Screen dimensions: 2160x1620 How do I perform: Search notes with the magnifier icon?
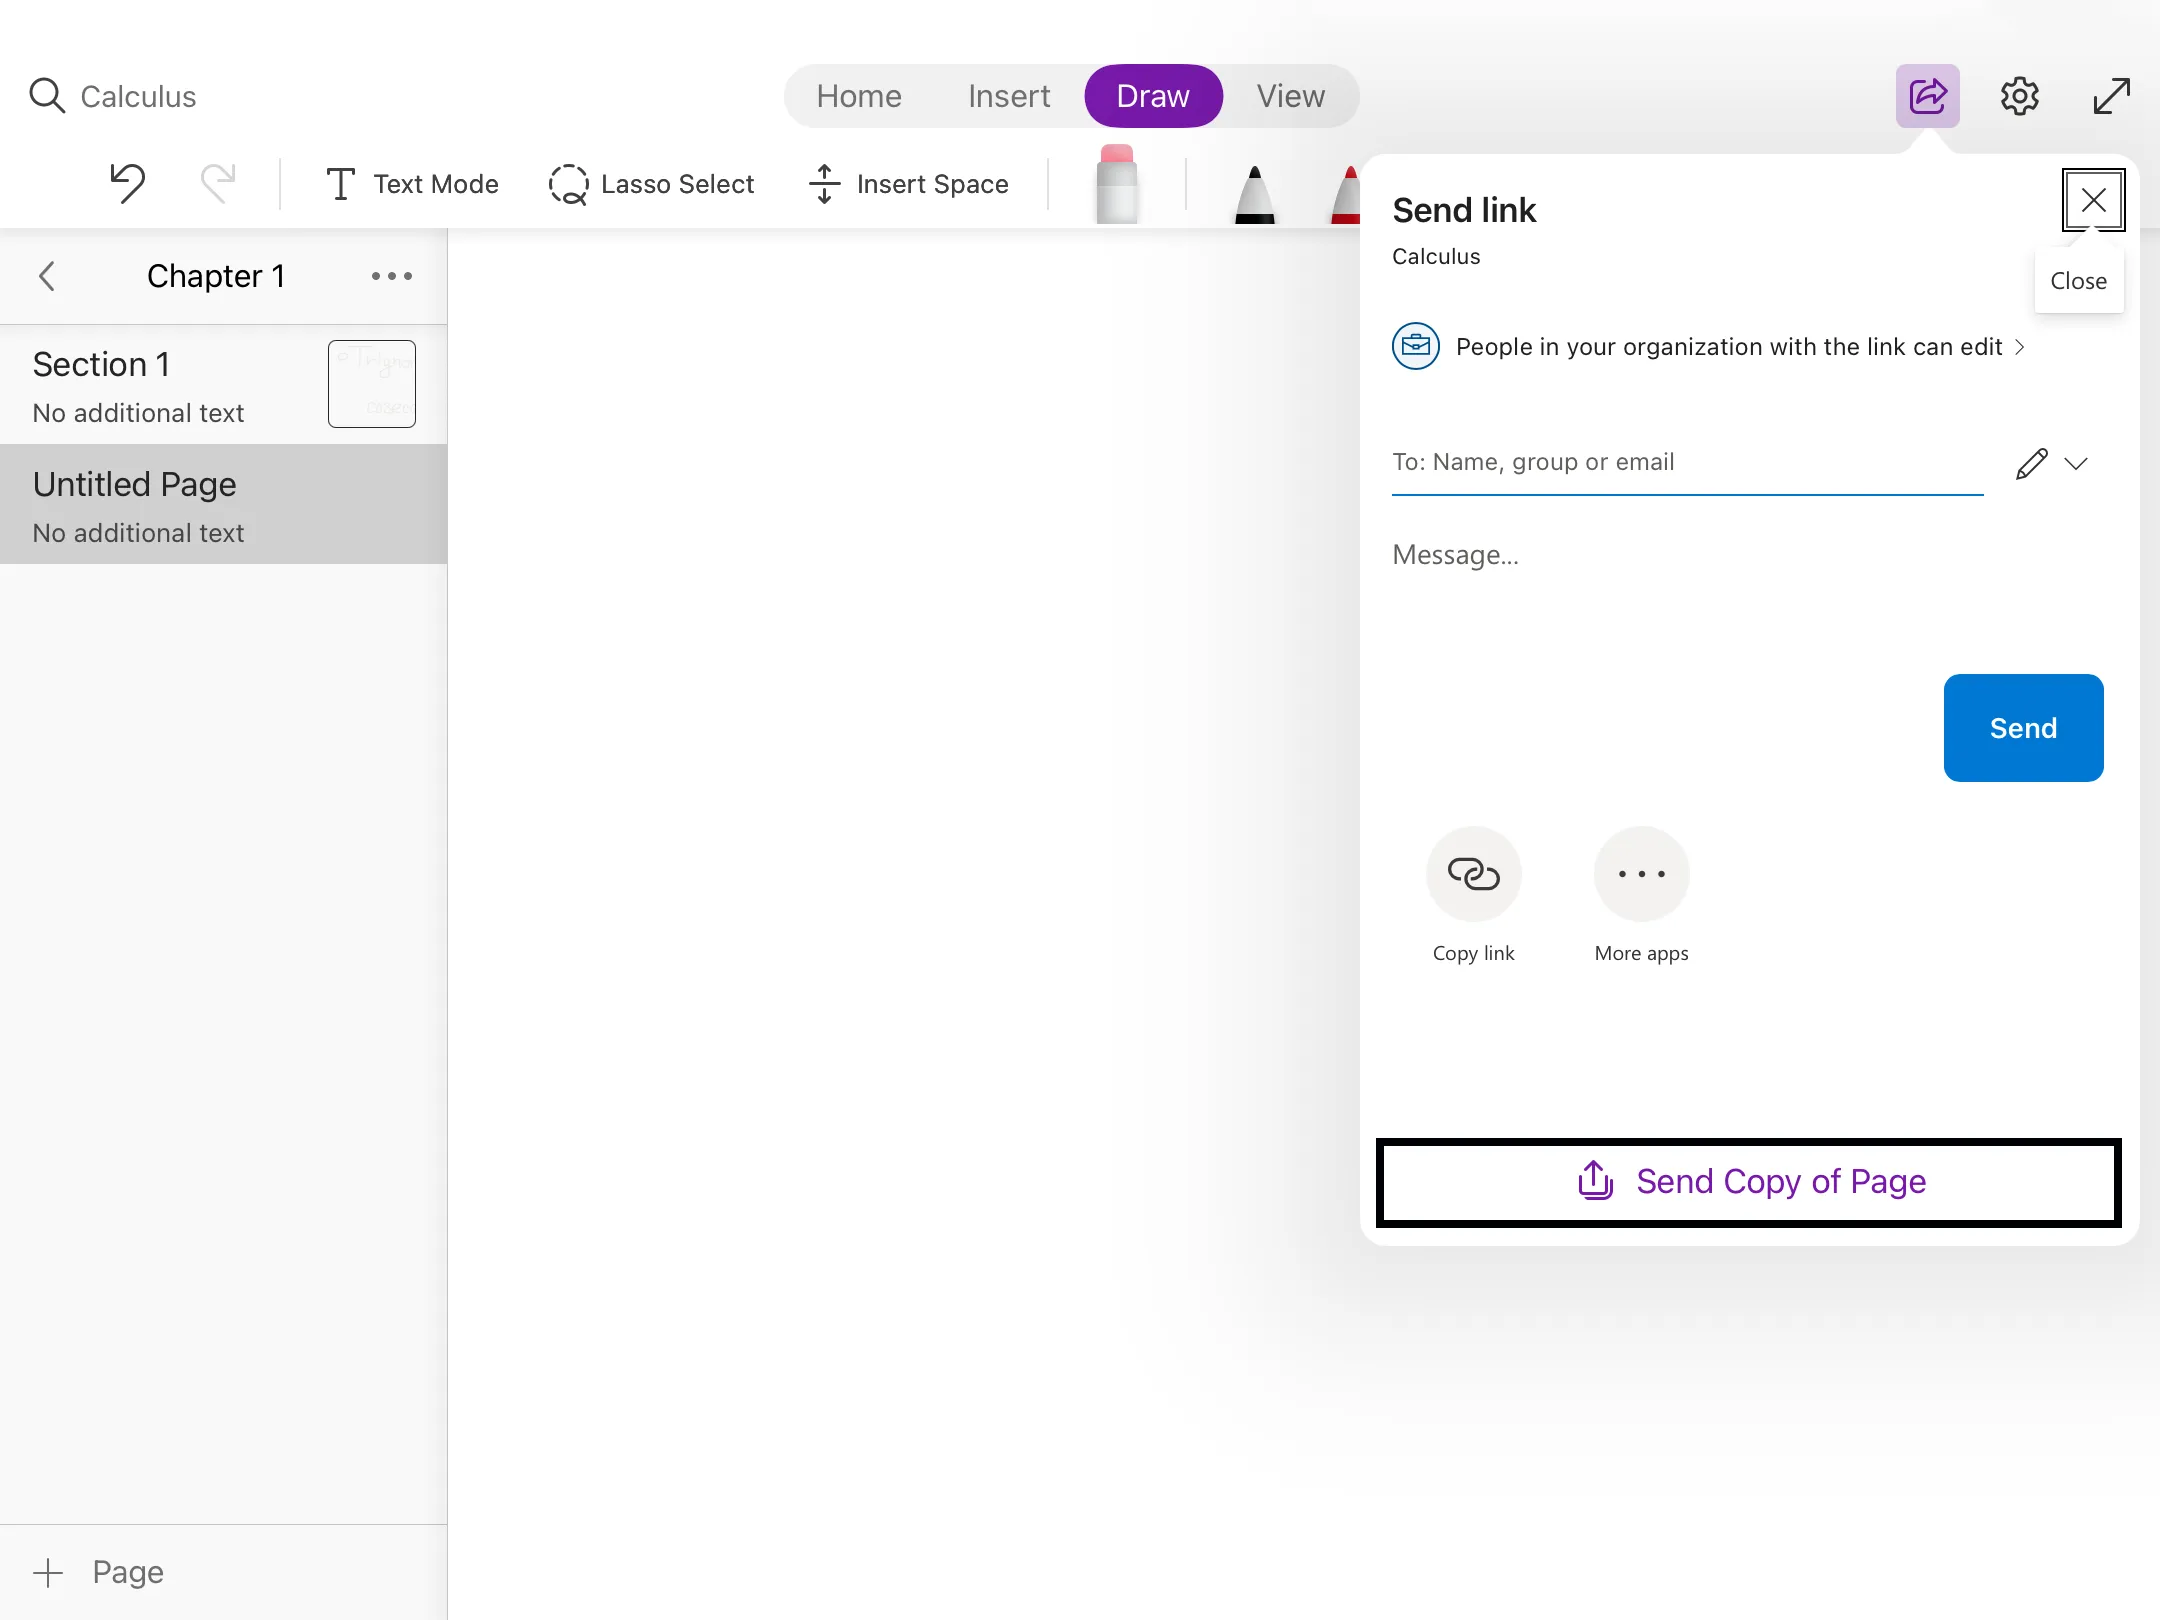click(47, 97)
